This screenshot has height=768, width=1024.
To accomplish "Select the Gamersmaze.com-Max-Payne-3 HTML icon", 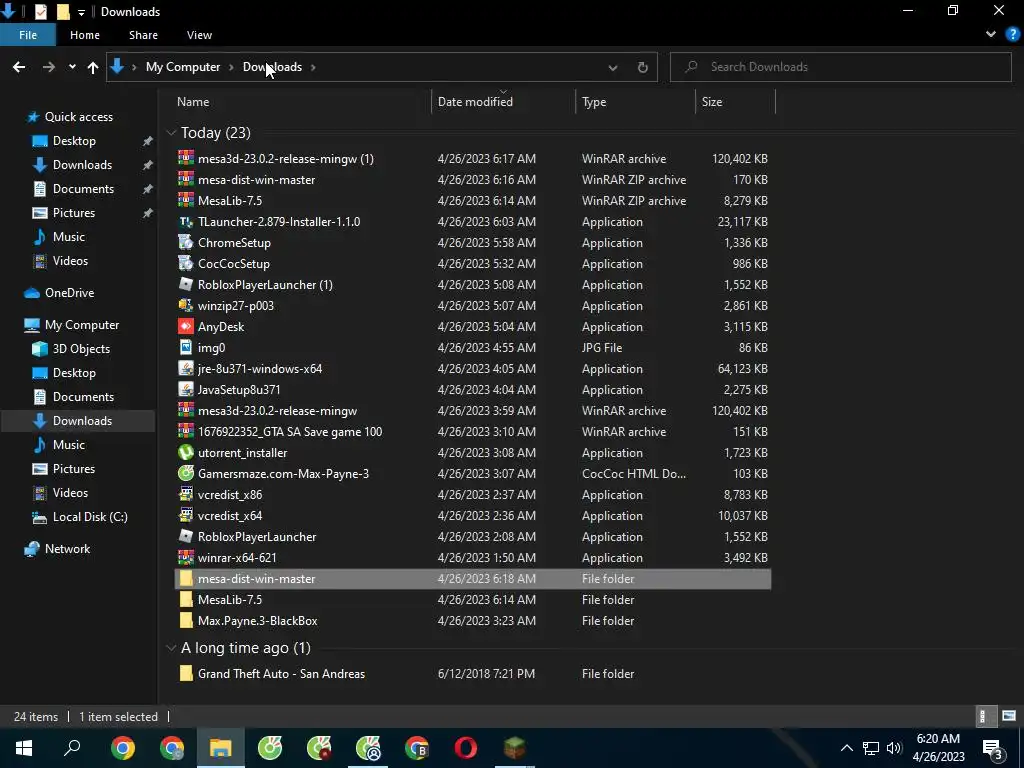I will click(186, 473).
